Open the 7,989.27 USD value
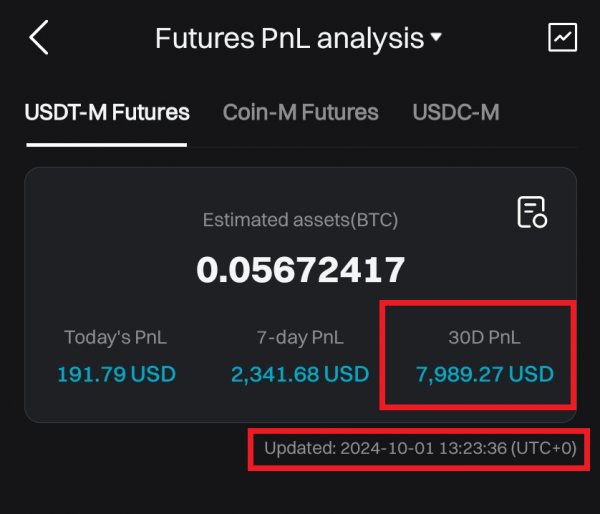 coord(485,375)
